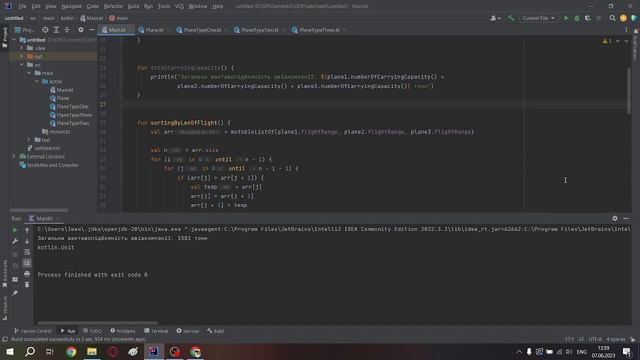The width and height of the screenshot is (640, 360).
Task: Click the Run console horizontal scrollbar
Action: 98,323
